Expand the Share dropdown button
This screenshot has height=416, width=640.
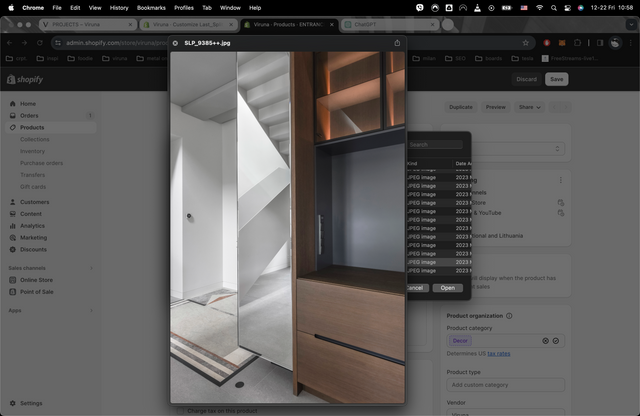coord(529,107)
